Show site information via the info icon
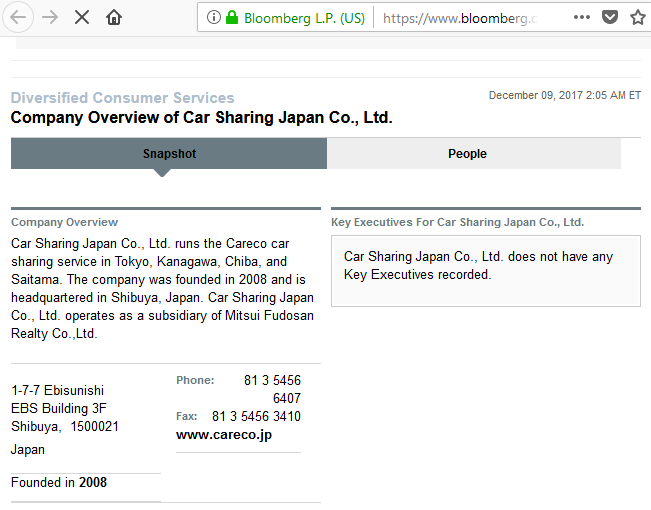The width and height of the screenshot is (651, 510). [x=213, y=17]
